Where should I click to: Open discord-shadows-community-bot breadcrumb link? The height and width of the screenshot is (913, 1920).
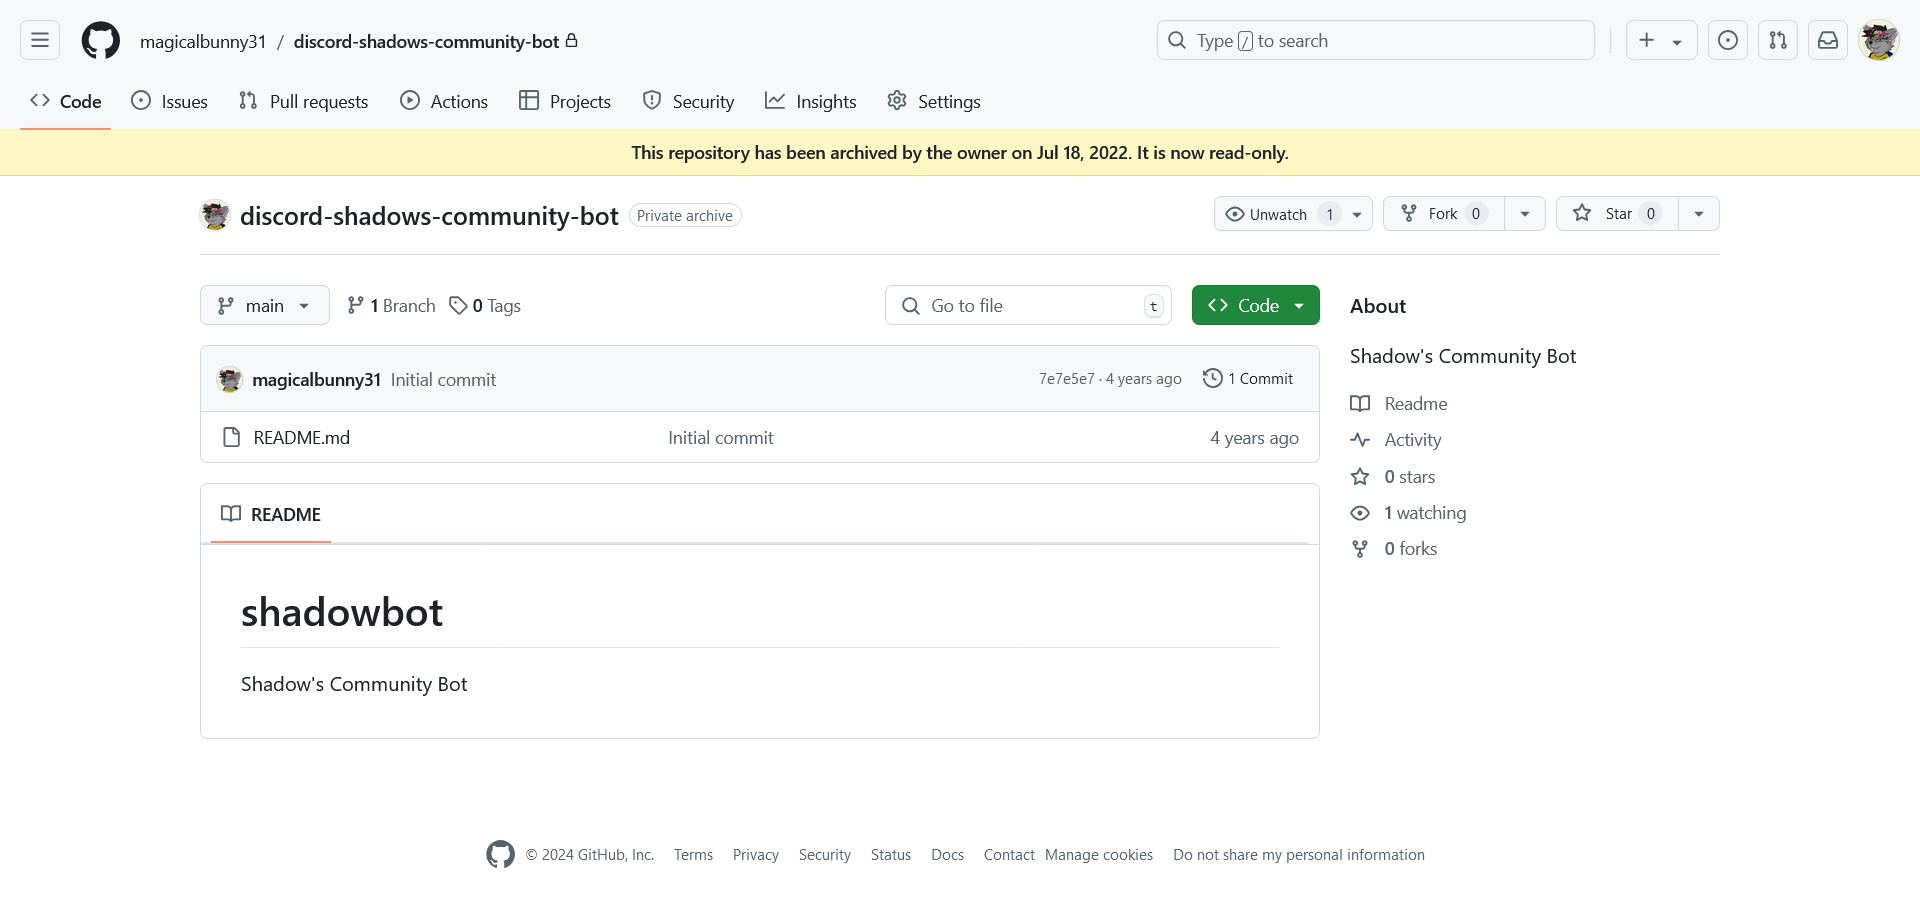426,41
